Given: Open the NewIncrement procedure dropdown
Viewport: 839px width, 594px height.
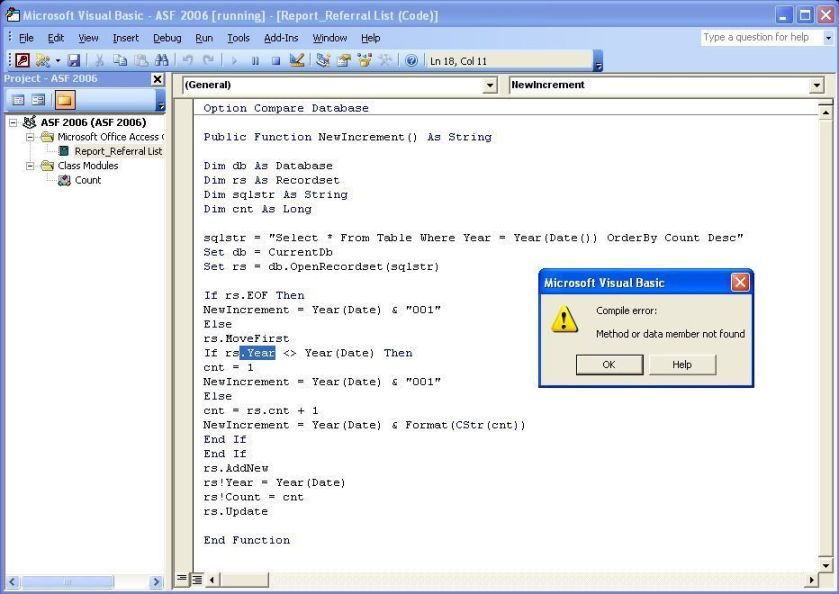Looking at the screenshot, I should (816, 85).
